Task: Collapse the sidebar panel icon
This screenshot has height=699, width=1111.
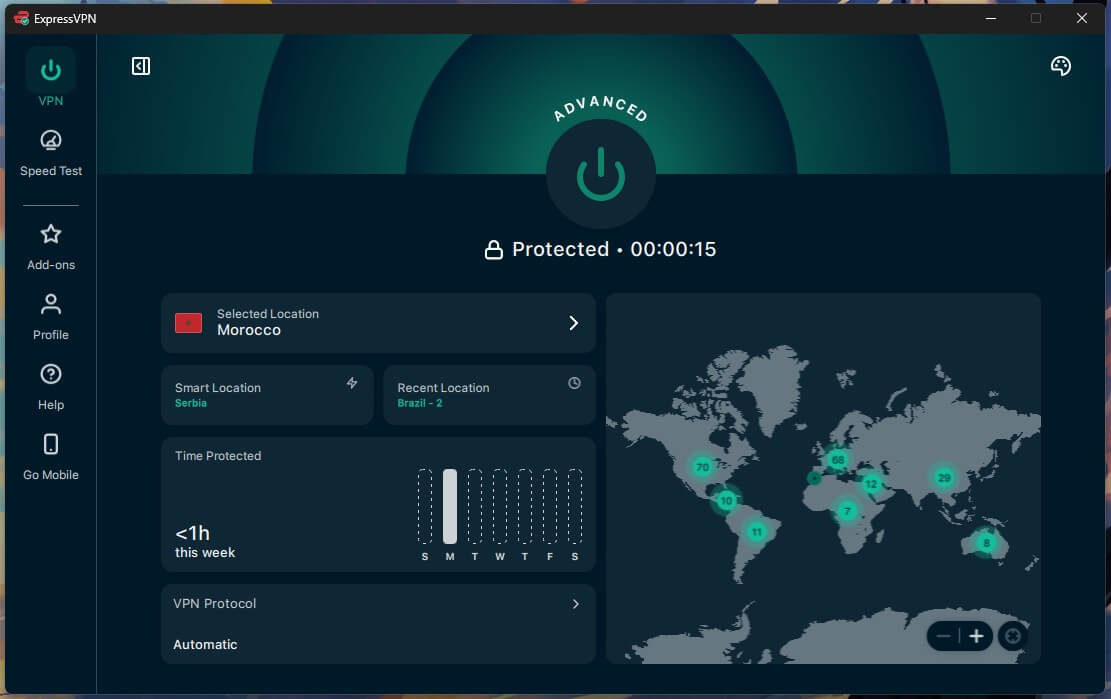Action: (x=140, y=66)
